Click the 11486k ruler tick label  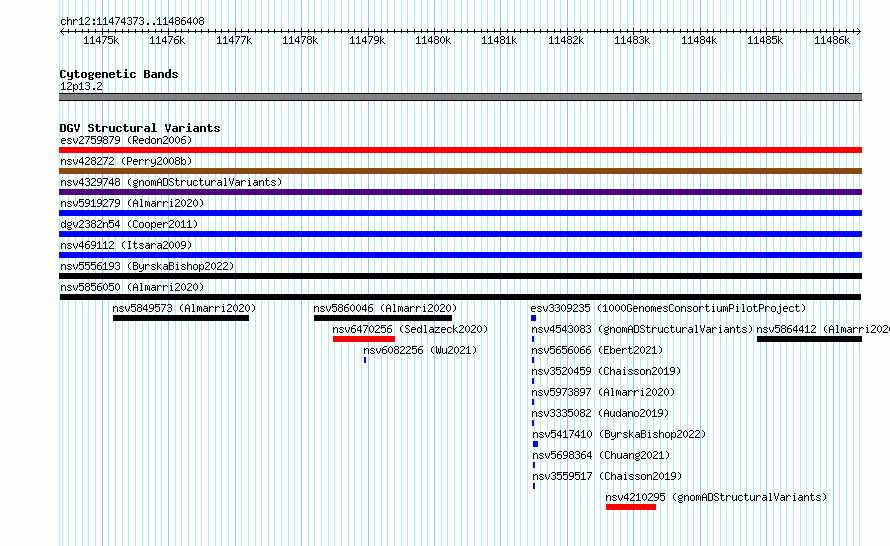click(x=832, y=40)
